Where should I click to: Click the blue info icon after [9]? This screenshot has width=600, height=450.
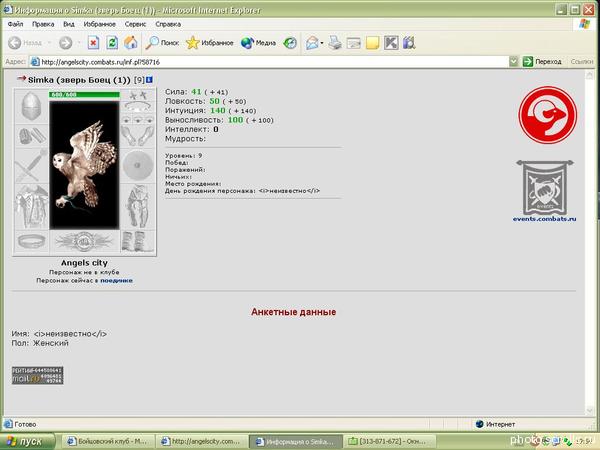pyautogui.click(x=149, y=80)
